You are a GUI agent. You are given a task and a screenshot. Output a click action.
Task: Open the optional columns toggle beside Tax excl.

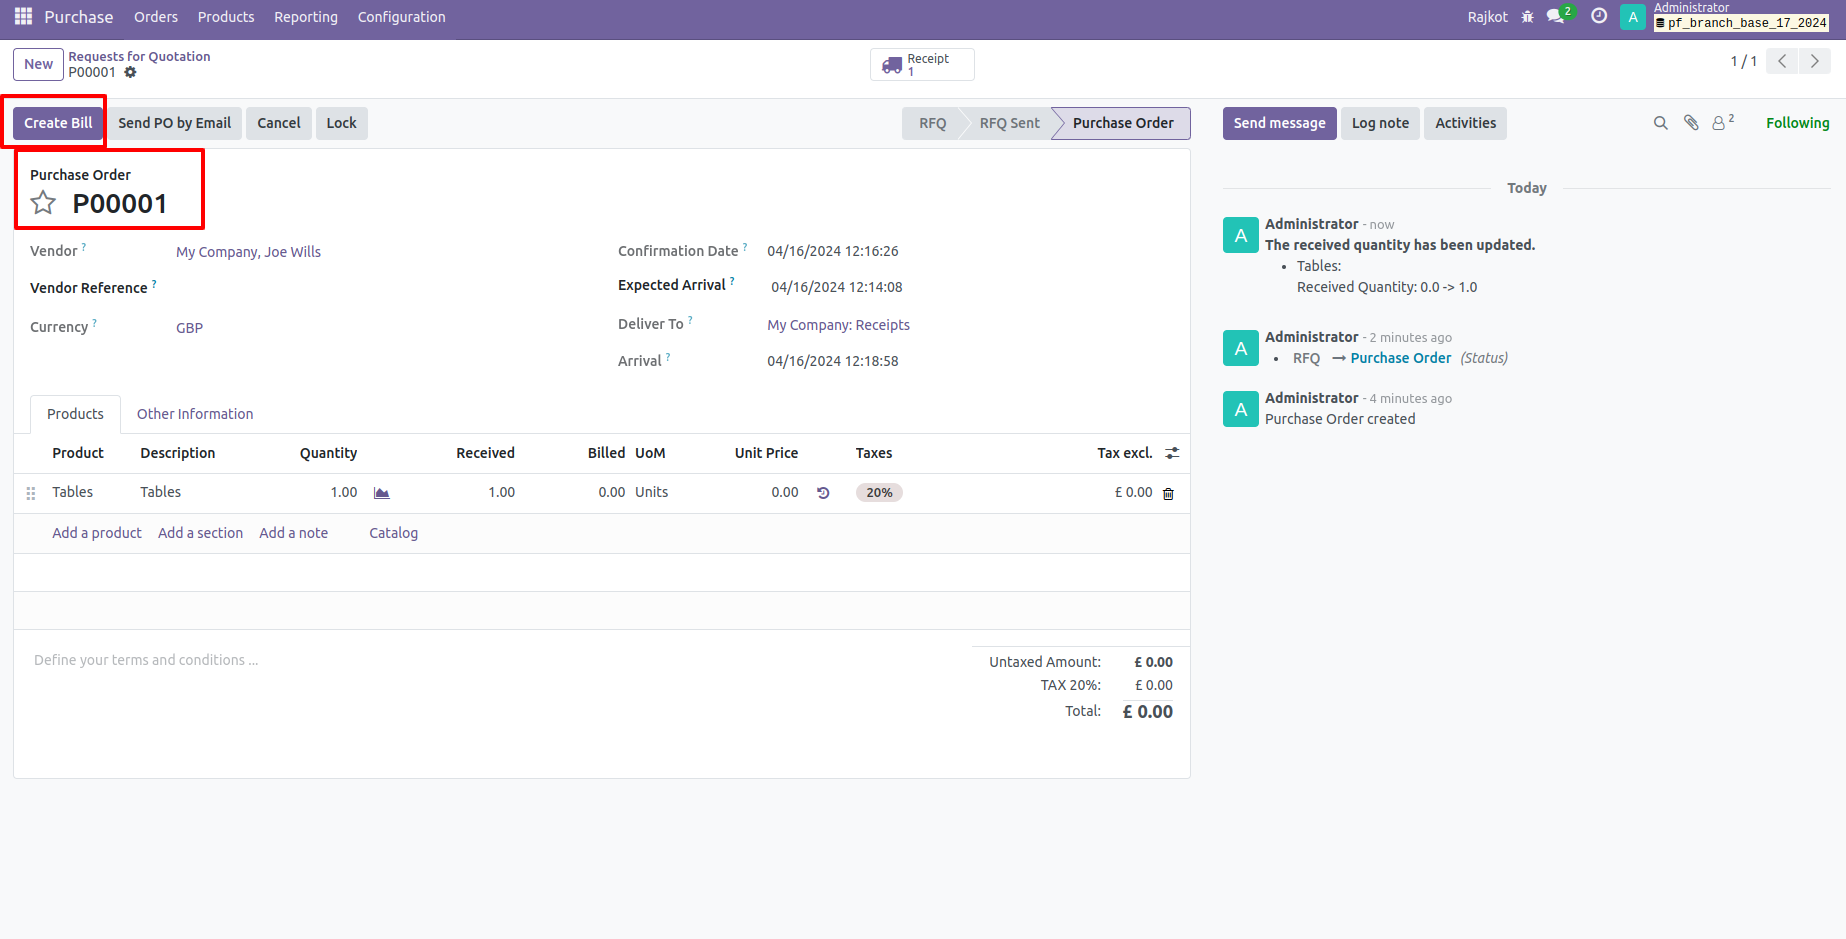[1172, 452]
